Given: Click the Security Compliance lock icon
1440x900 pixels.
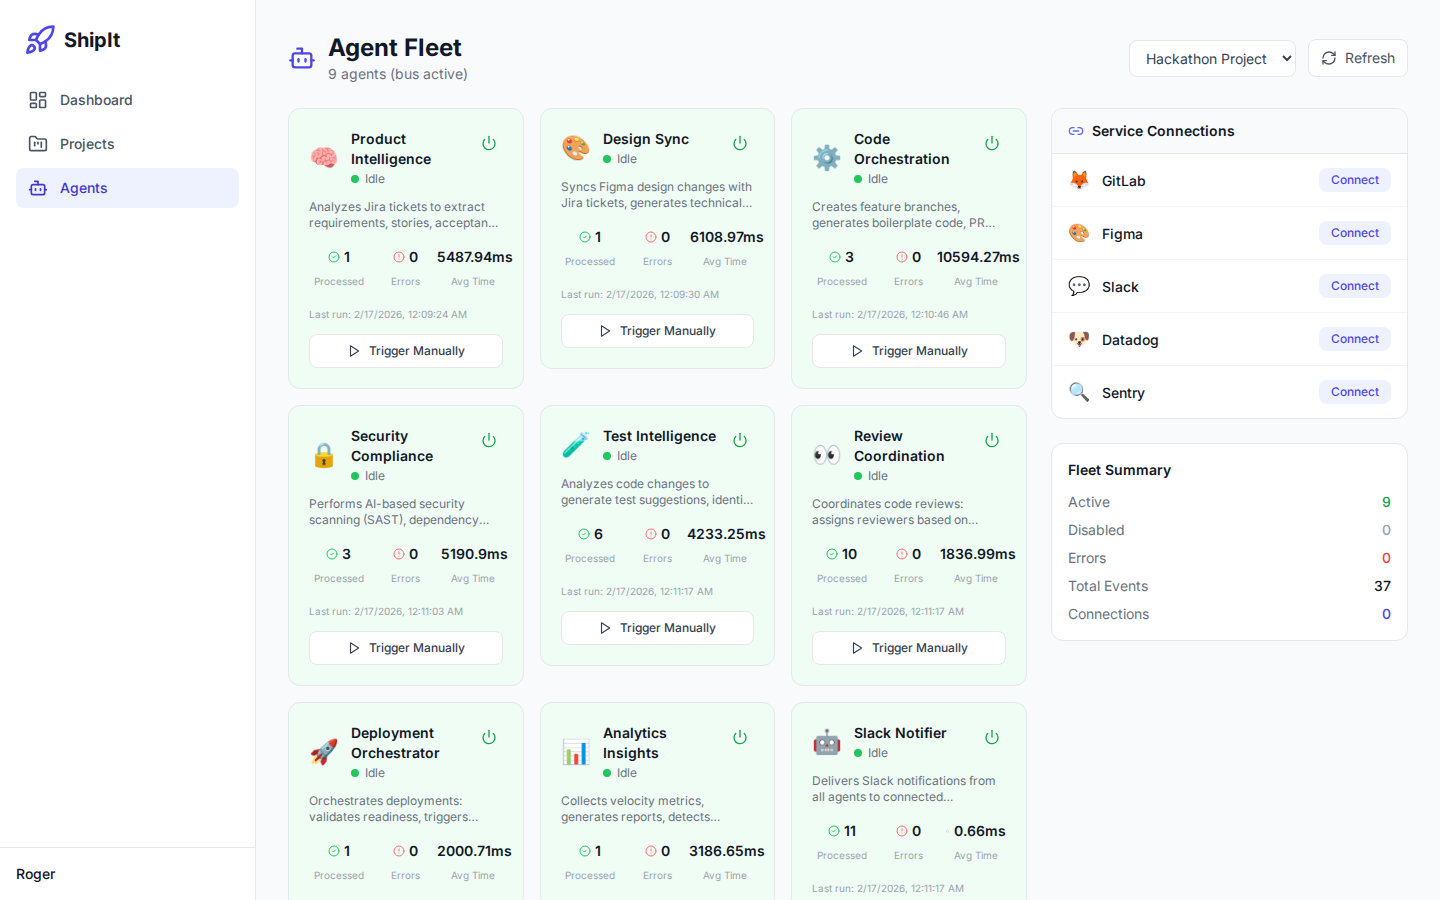Looking at the screenshot, I should [x=323, y=455].
